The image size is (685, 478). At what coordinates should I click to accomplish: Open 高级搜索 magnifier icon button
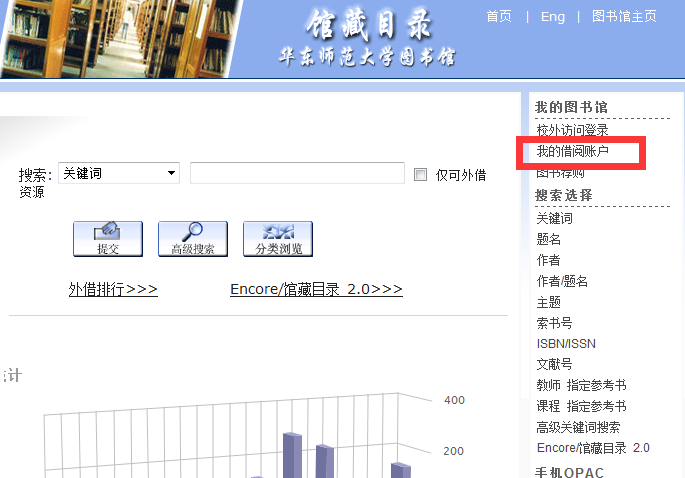click(193, 239)
